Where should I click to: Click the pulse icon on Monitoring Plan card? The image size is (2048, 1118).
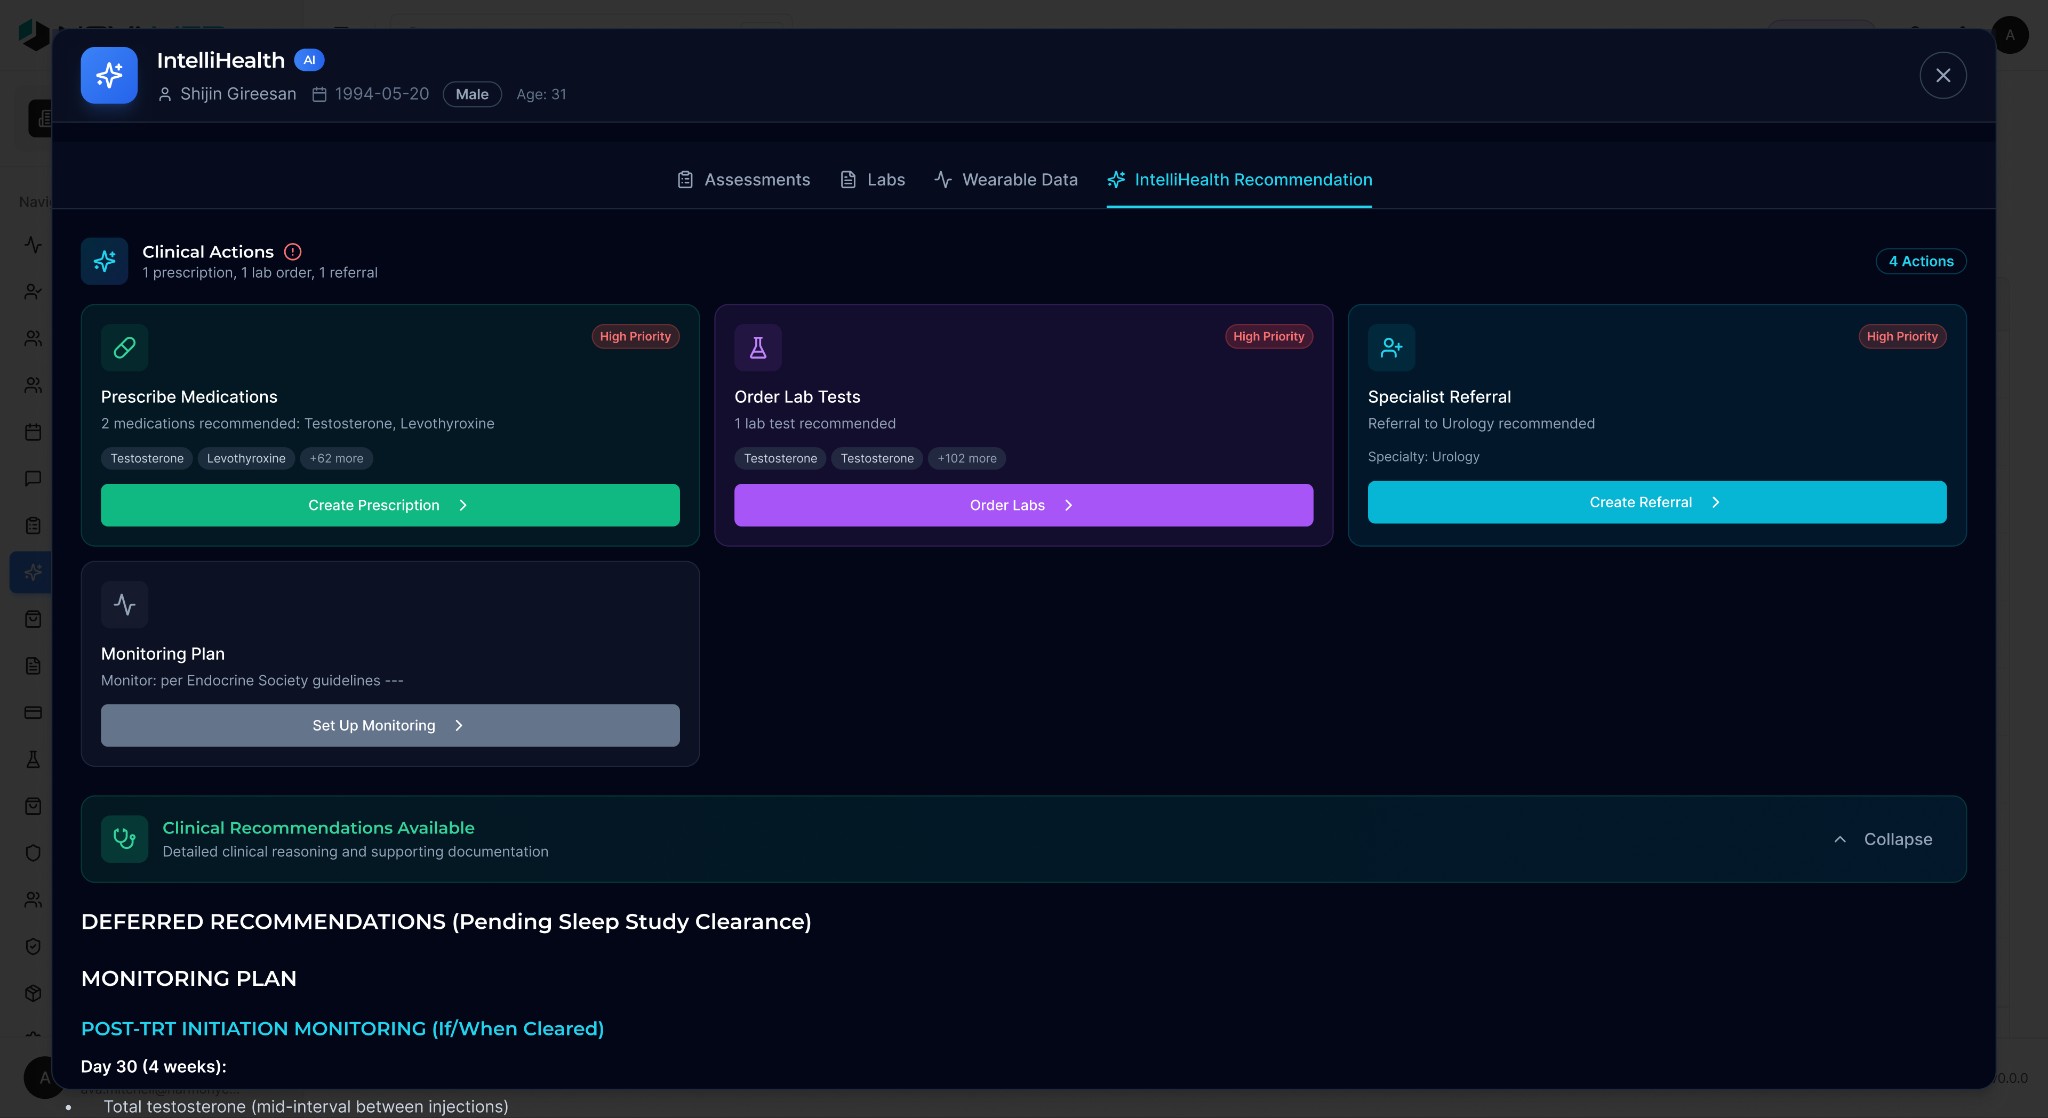tap(125, 605)
